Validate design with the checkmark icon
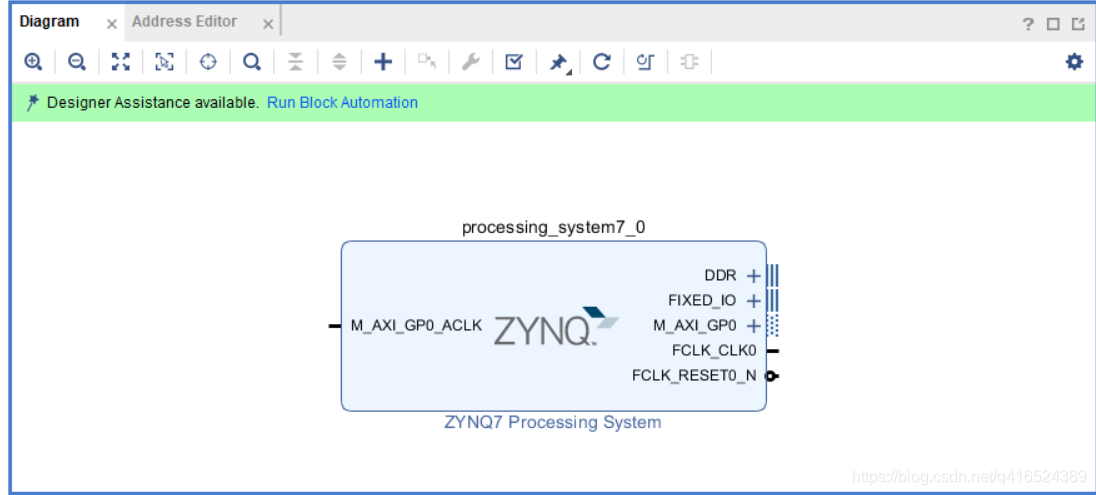This screenshot has height=495, width=1096. point(514,62)
